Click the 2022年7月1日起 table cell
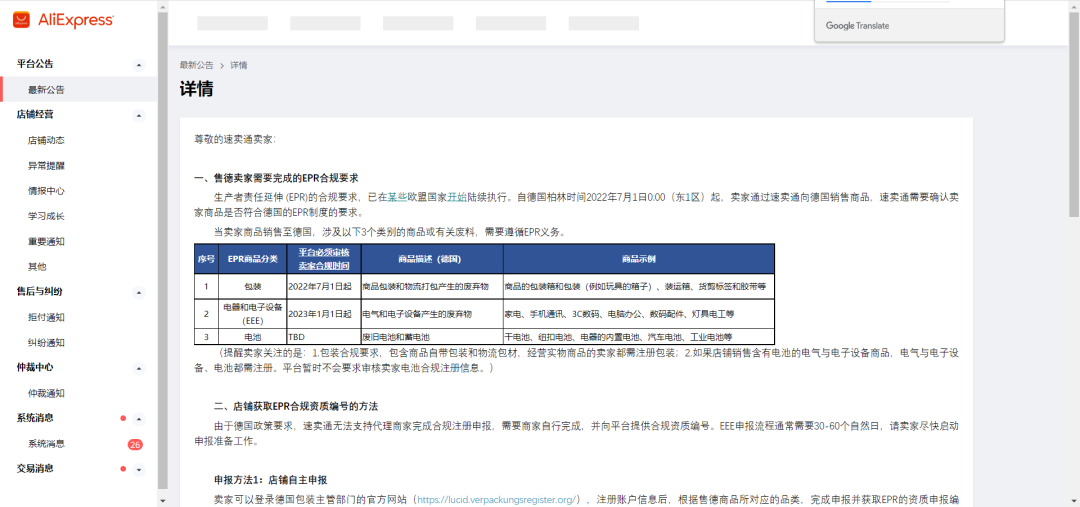 tap(324, 286)
